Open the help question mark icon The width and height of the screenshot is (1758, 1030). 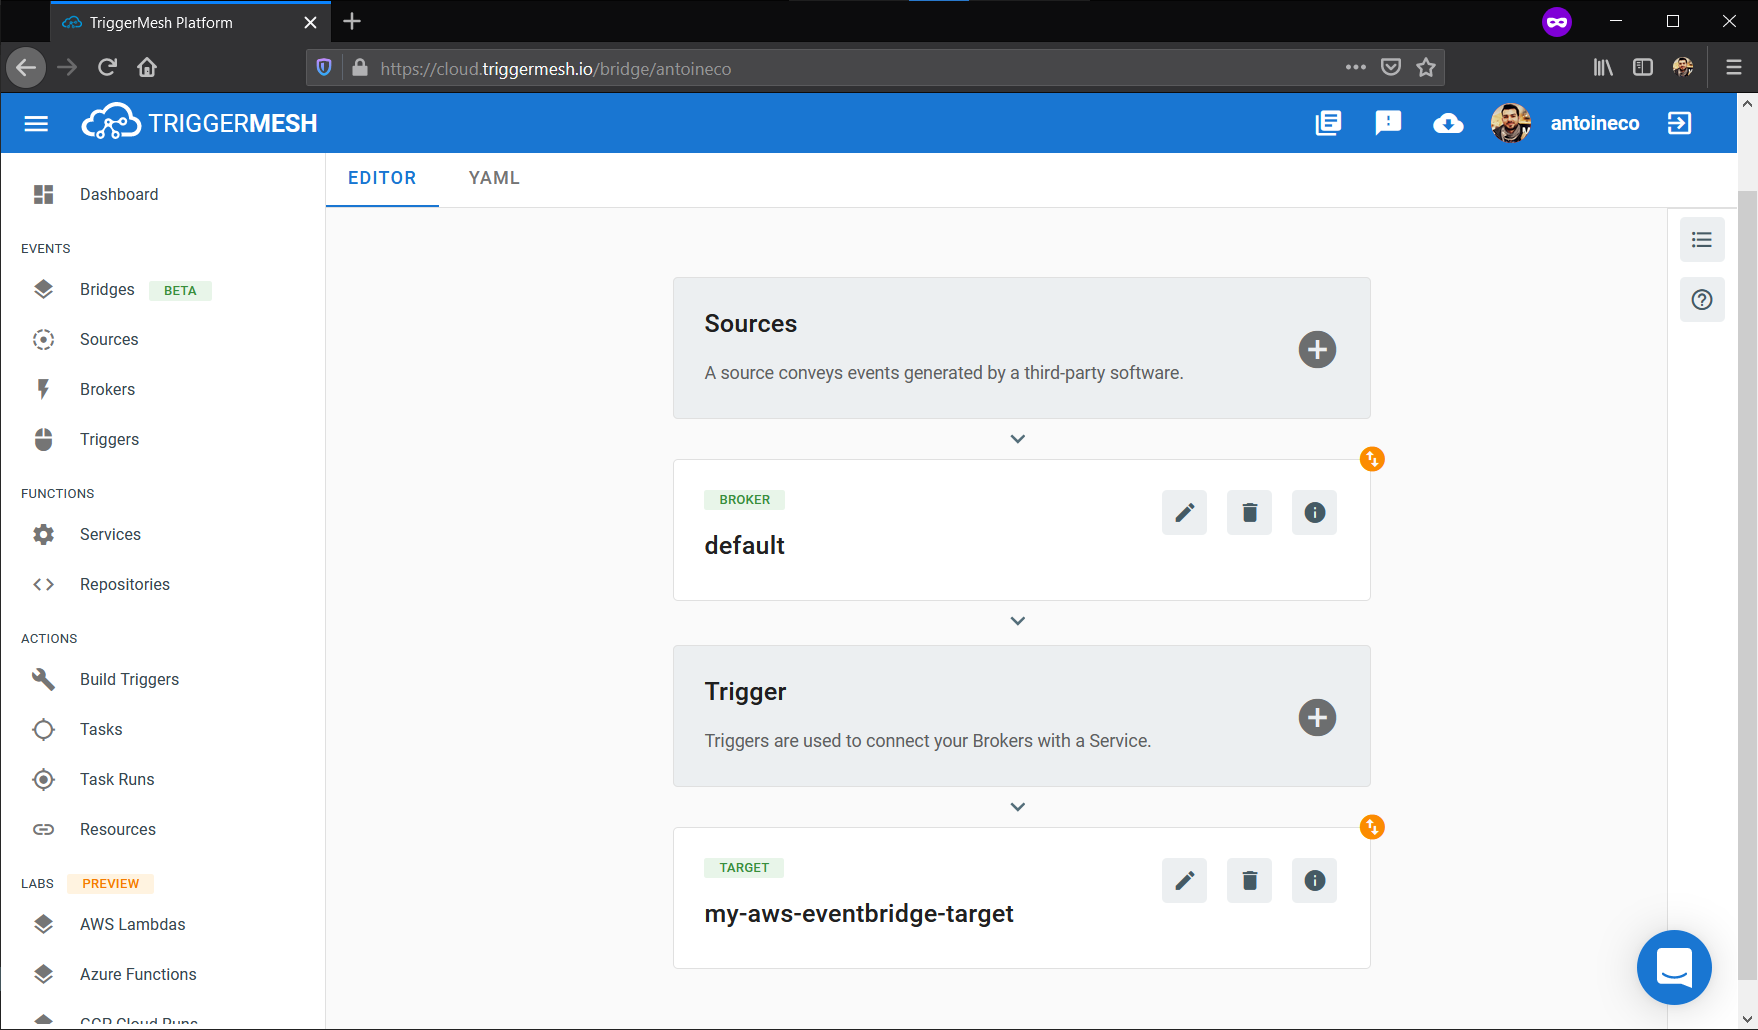coord(1702,300)
